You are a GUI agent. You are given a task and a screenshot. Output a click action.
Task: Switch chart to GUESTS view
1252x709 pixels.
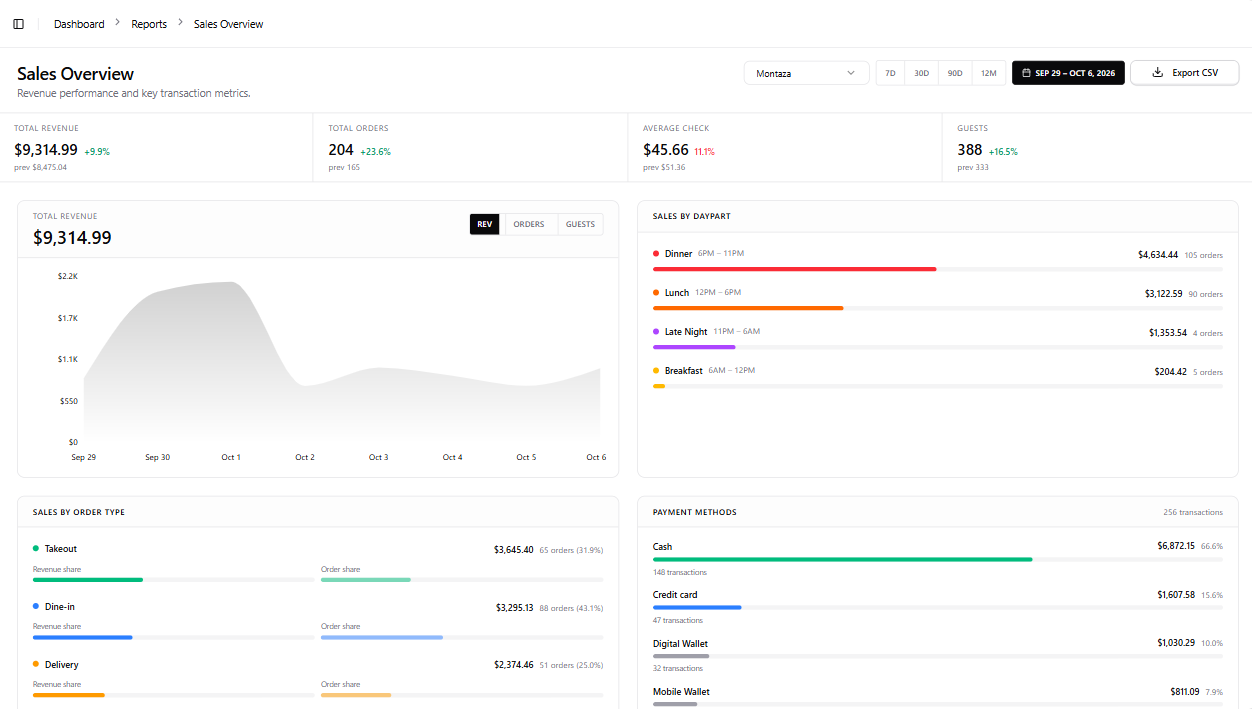coord(581,224)
